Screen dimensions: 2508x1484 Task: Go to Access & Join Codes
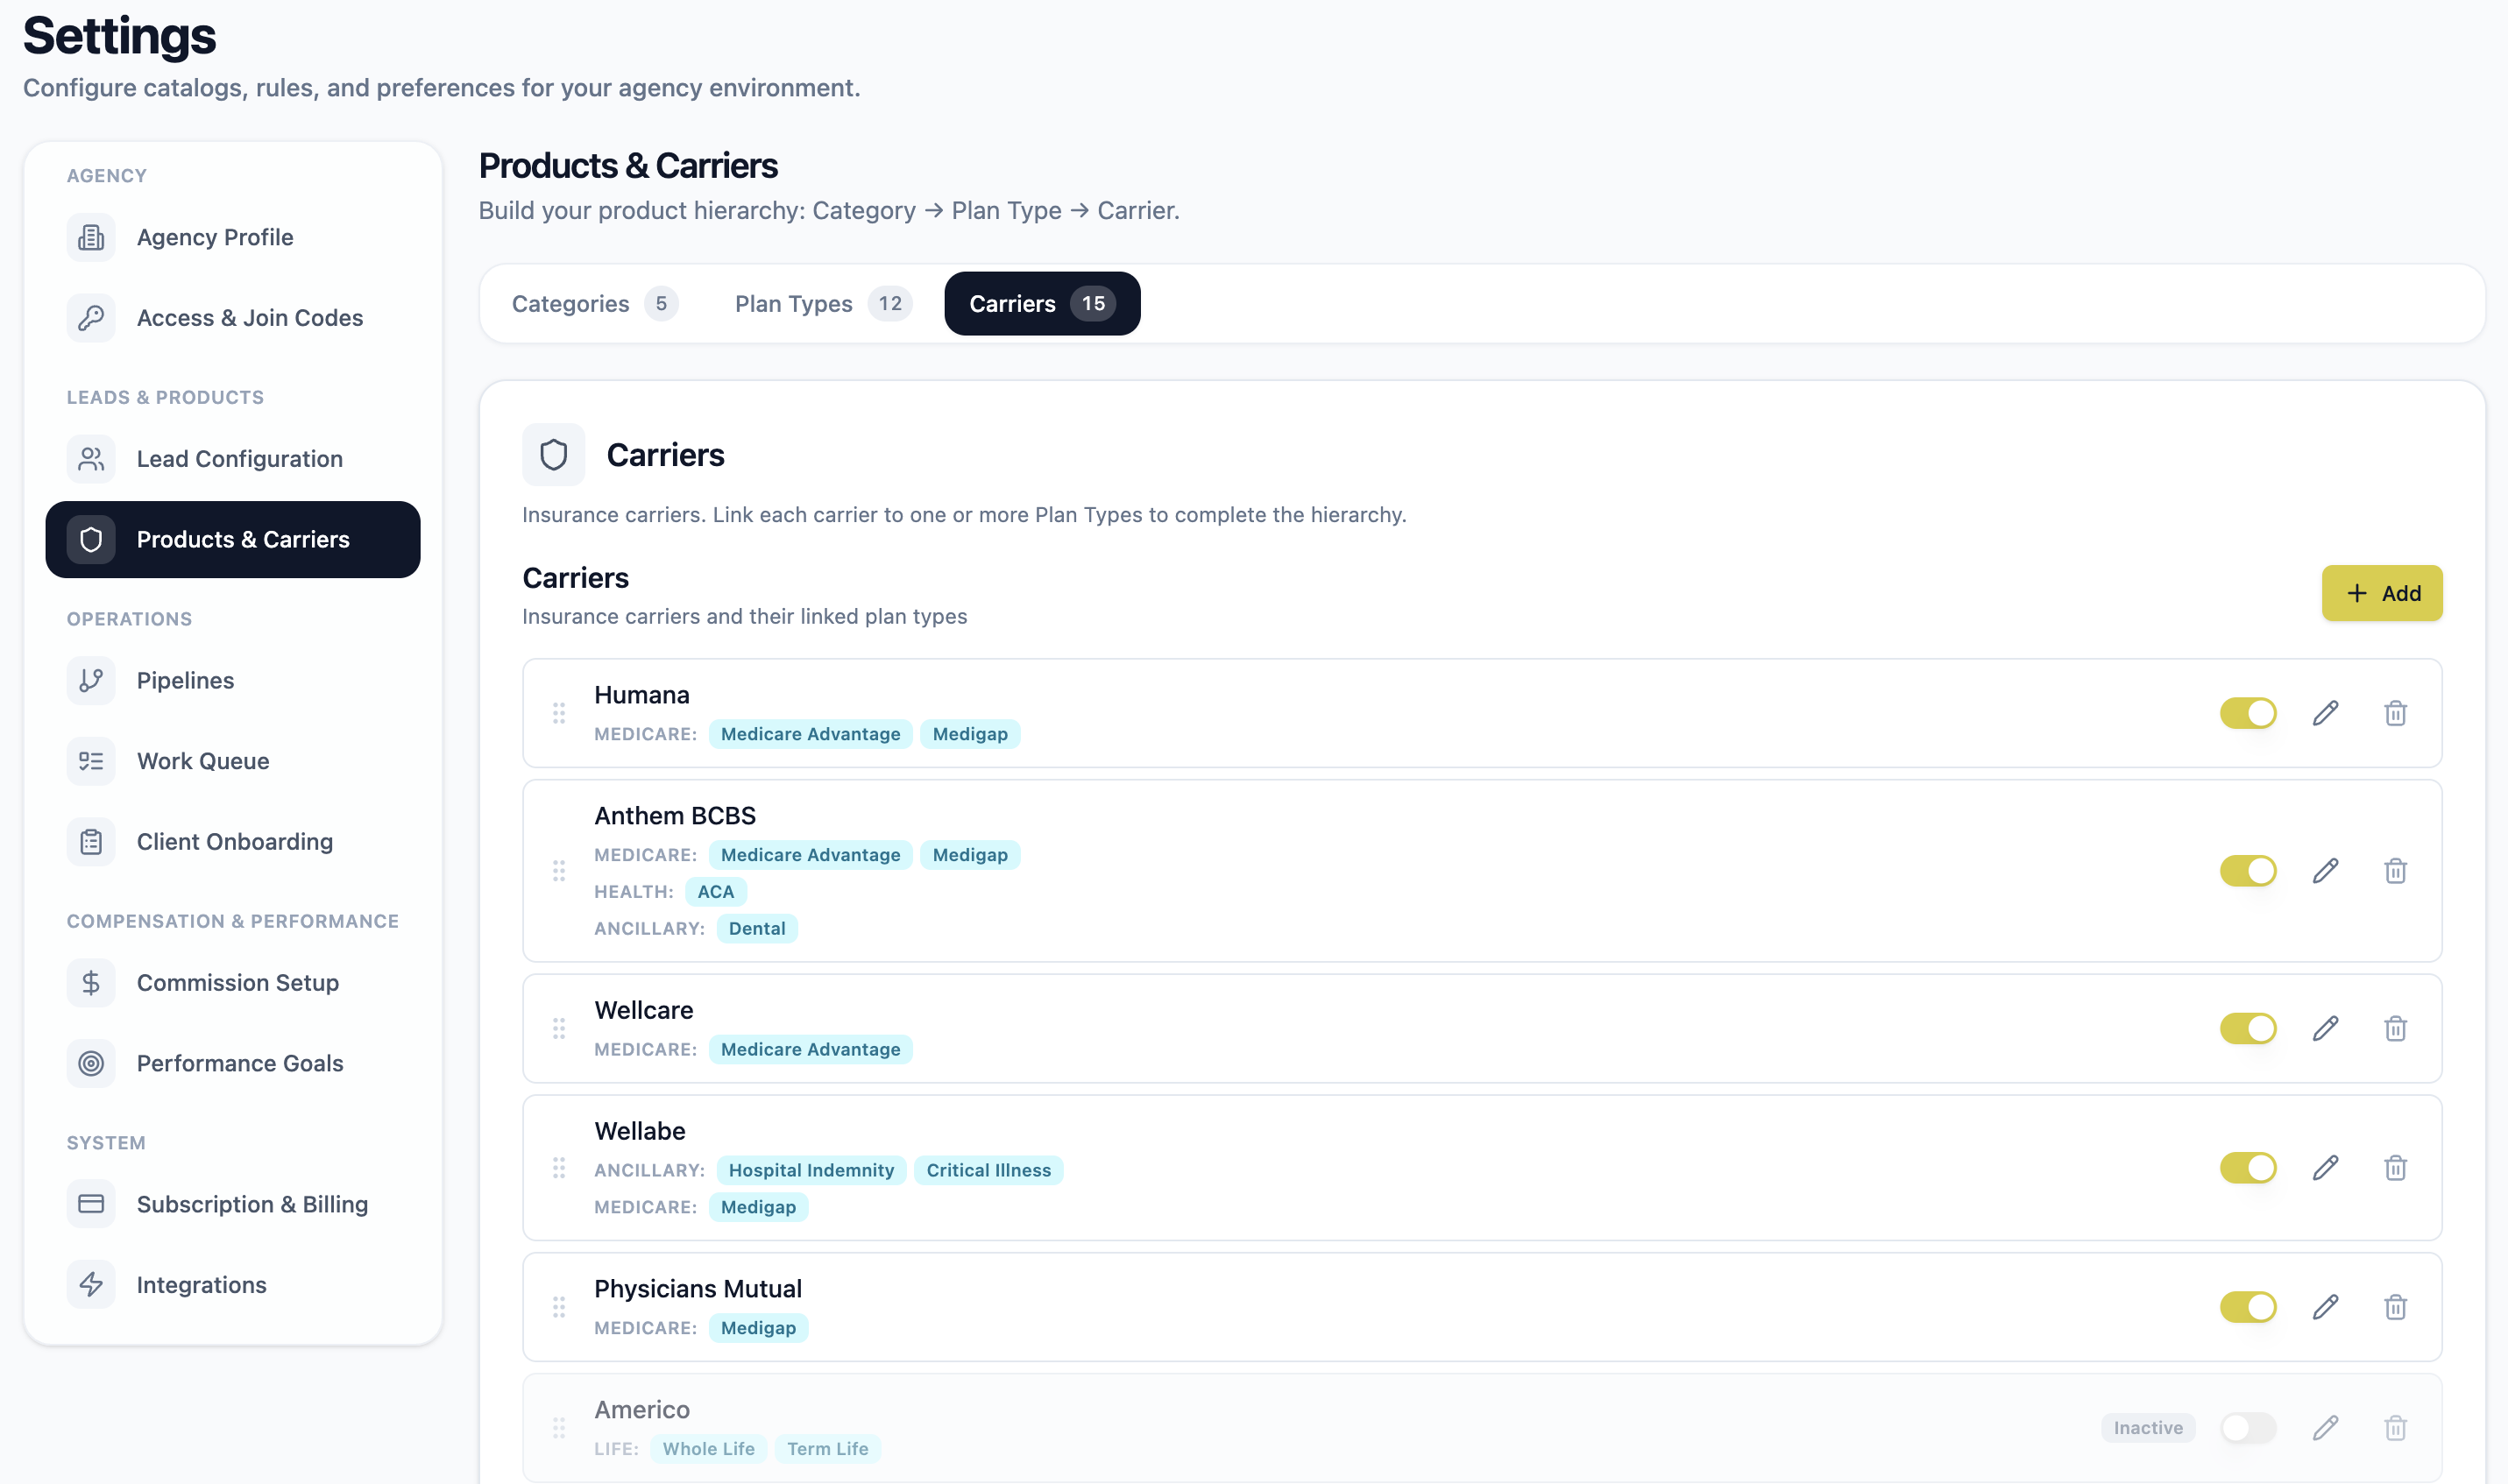pos(233,318)
